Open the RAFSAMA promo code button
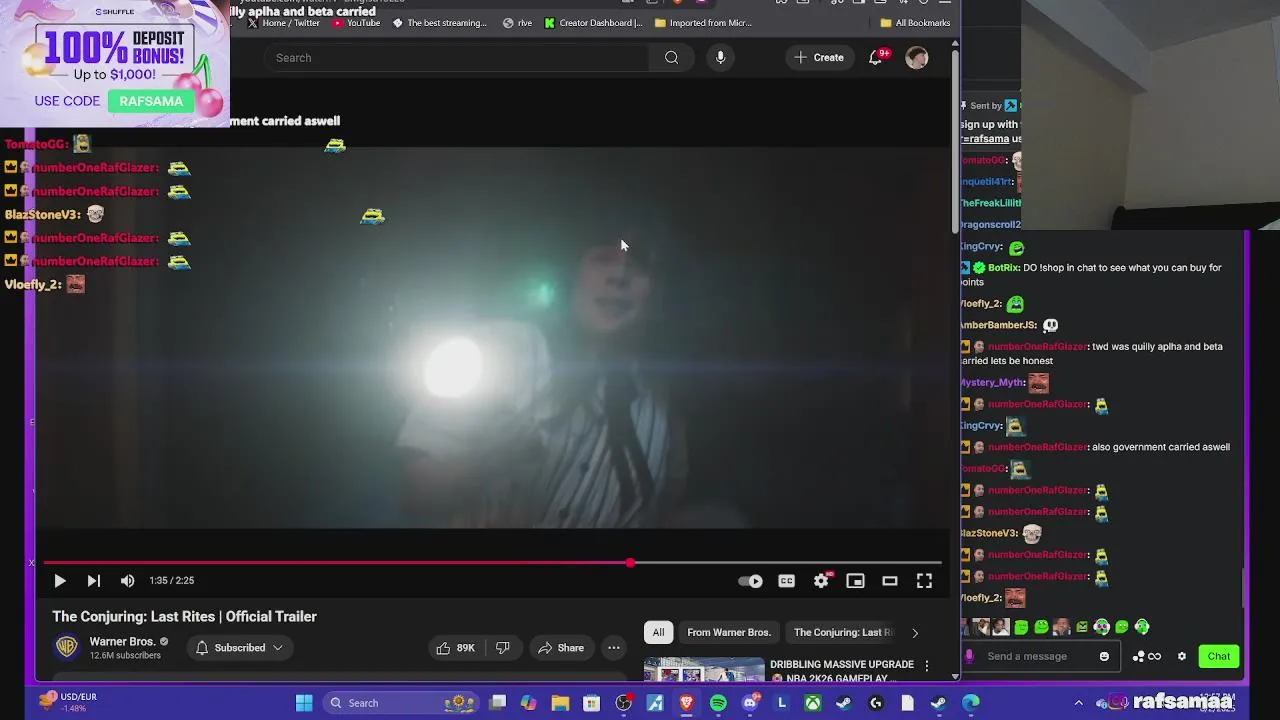The image size is (1280, 720). (151, 101)
